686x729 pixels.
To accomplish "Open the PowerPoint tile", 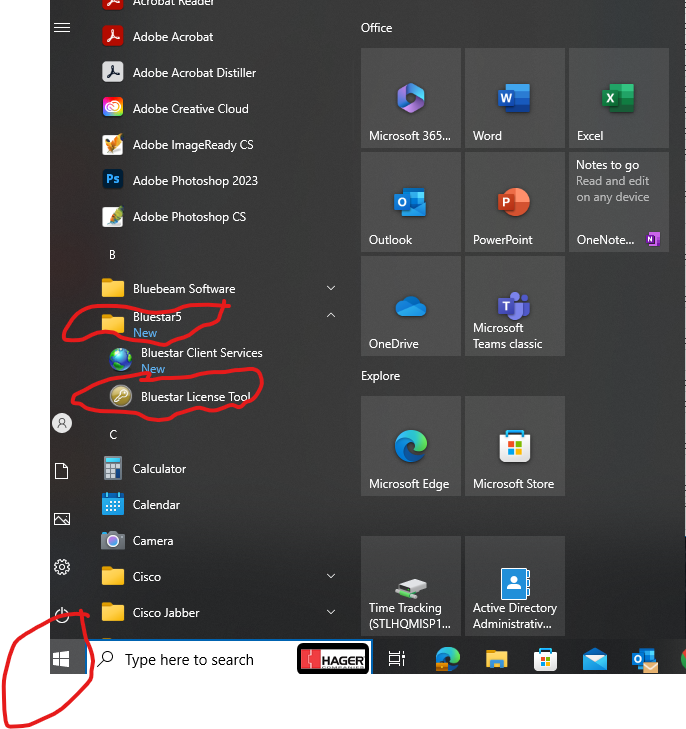I will (x=515, y=202).
